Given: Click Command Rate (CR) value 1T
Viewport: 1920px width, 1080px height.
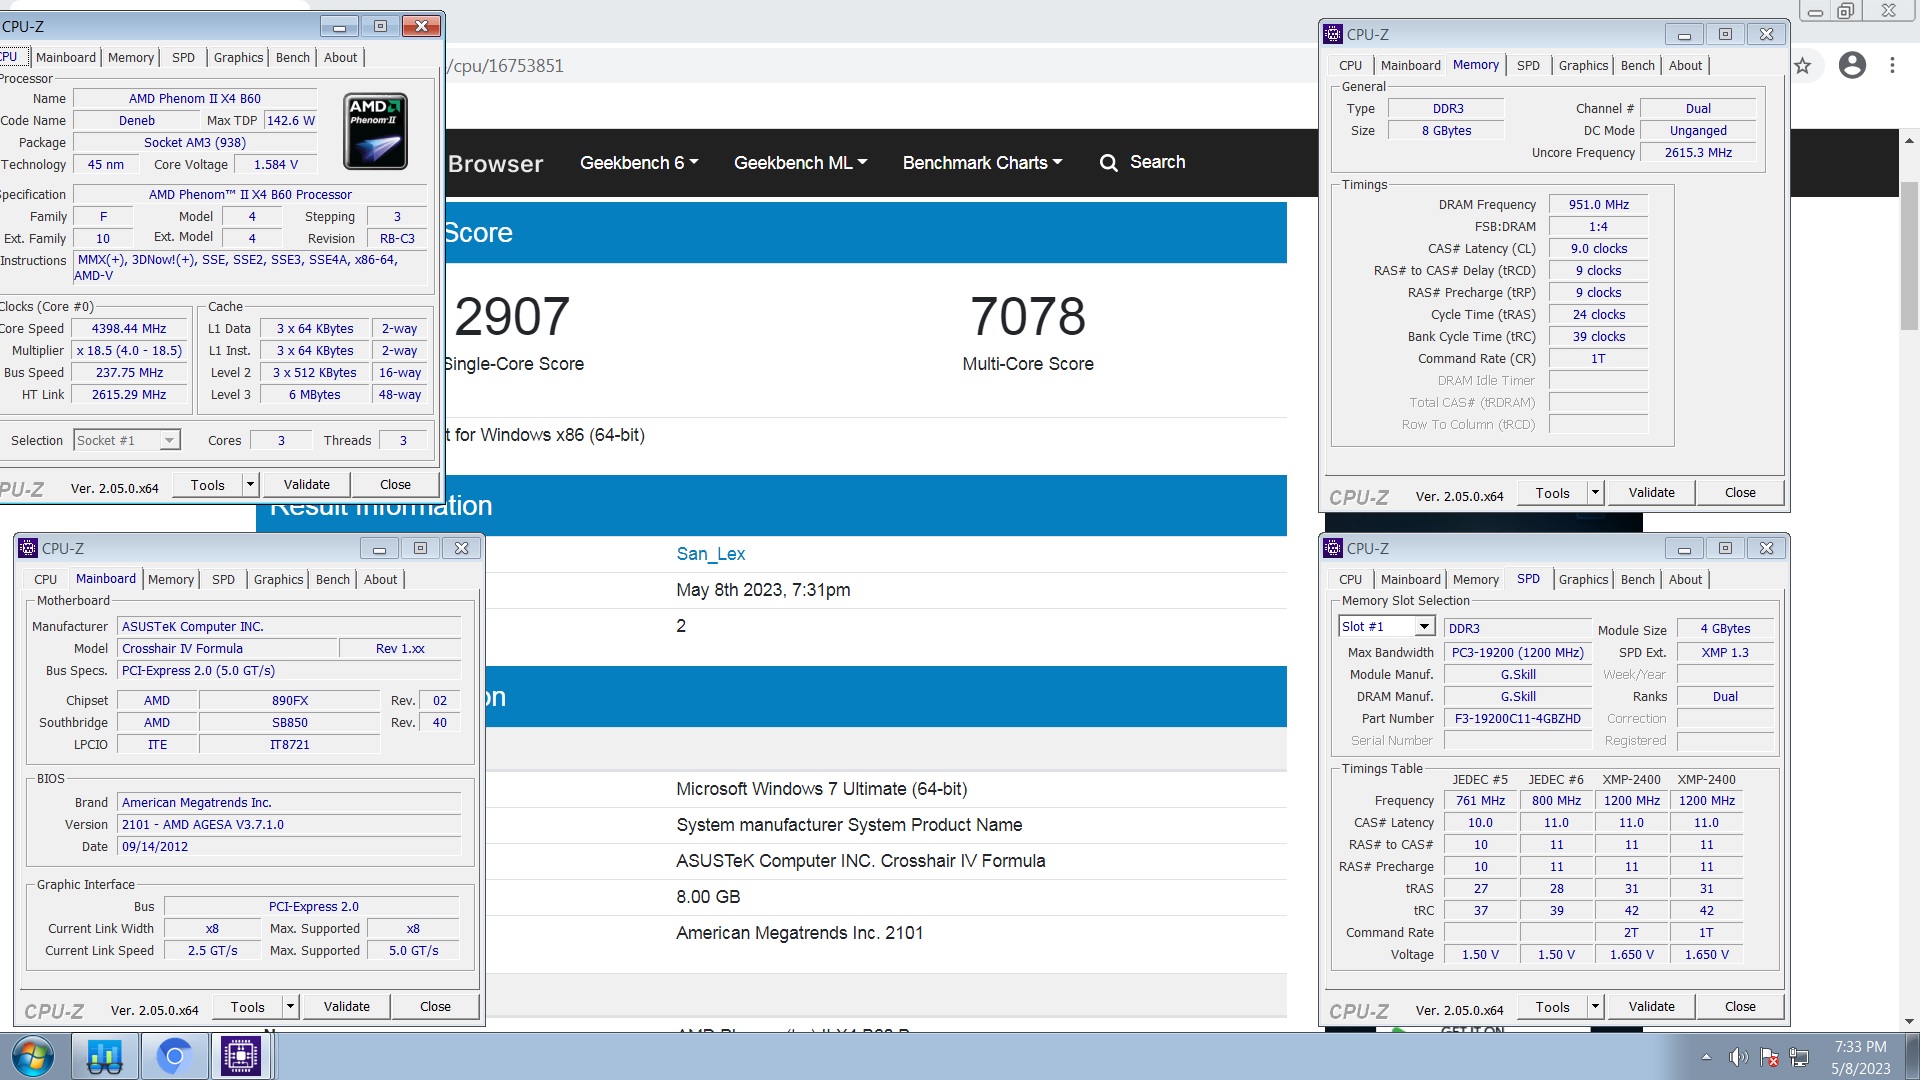Looking at the screenshot, I should [1598, 359].
